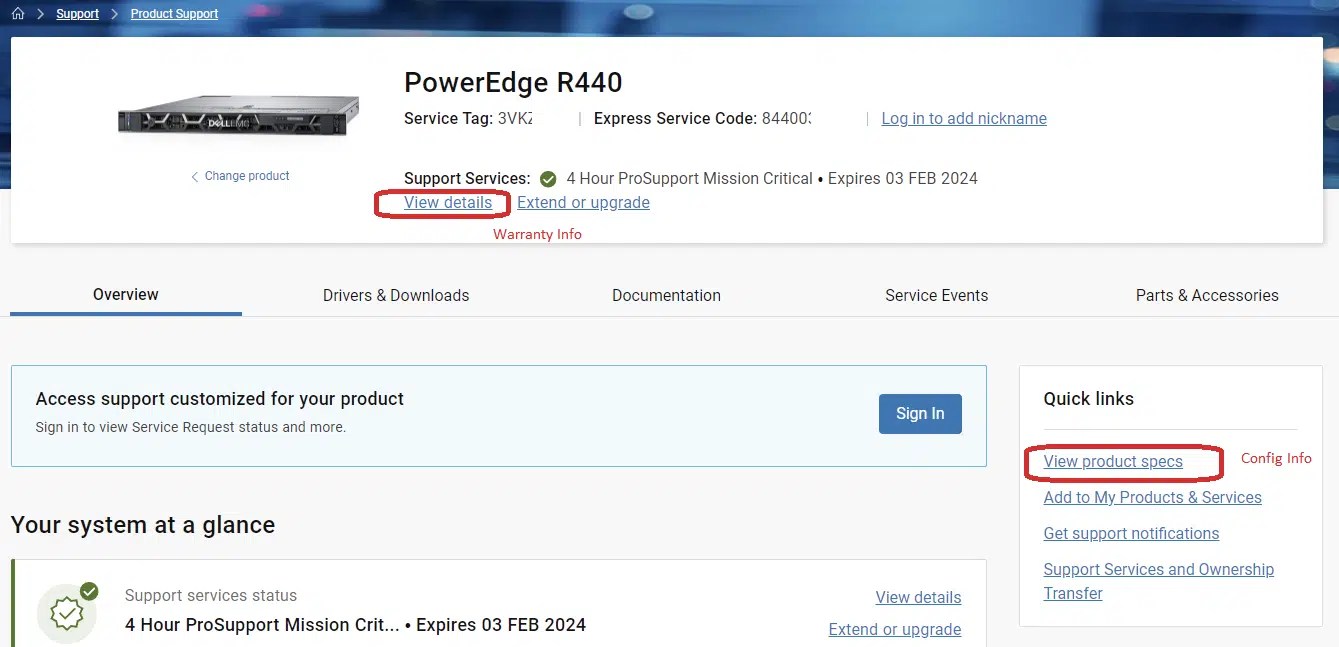Expand the chevron next to Change product

(193, 175)
